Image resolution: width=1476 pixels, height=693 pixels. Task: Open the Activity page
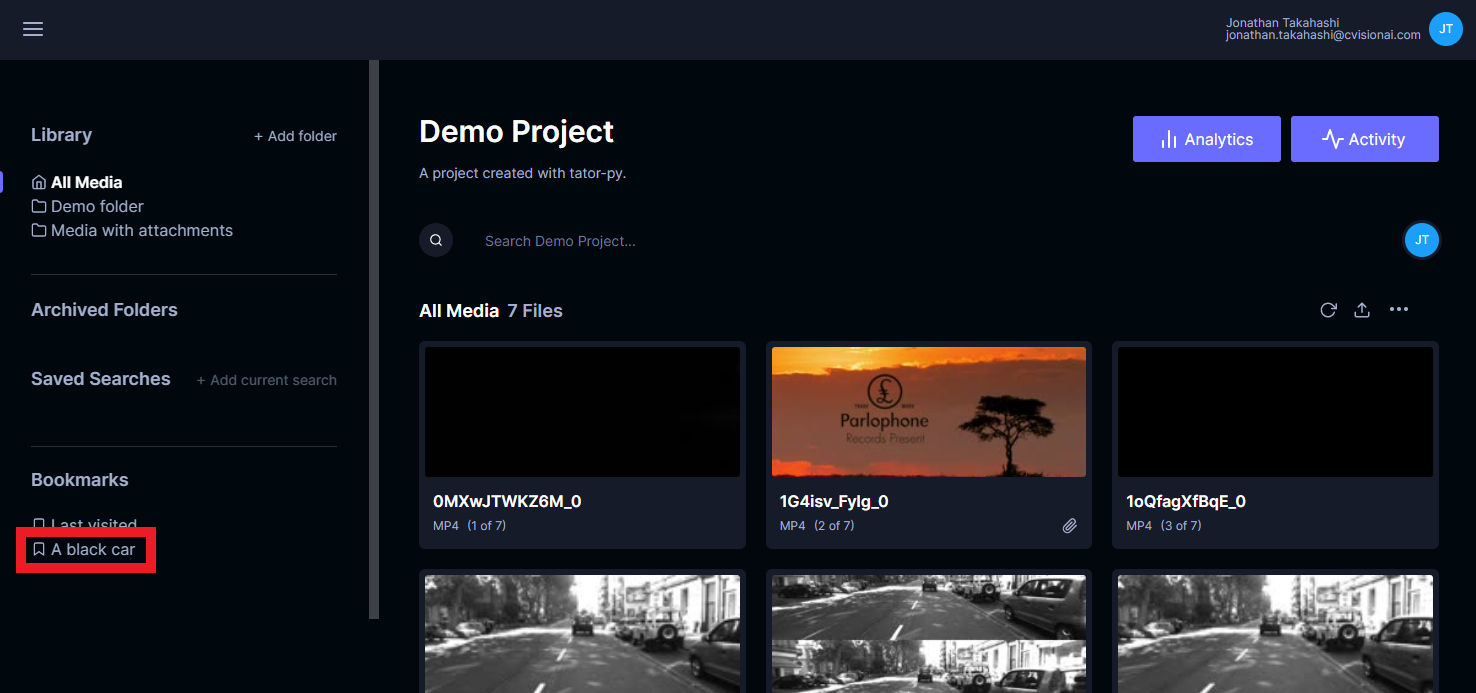tap(1364, 139)
